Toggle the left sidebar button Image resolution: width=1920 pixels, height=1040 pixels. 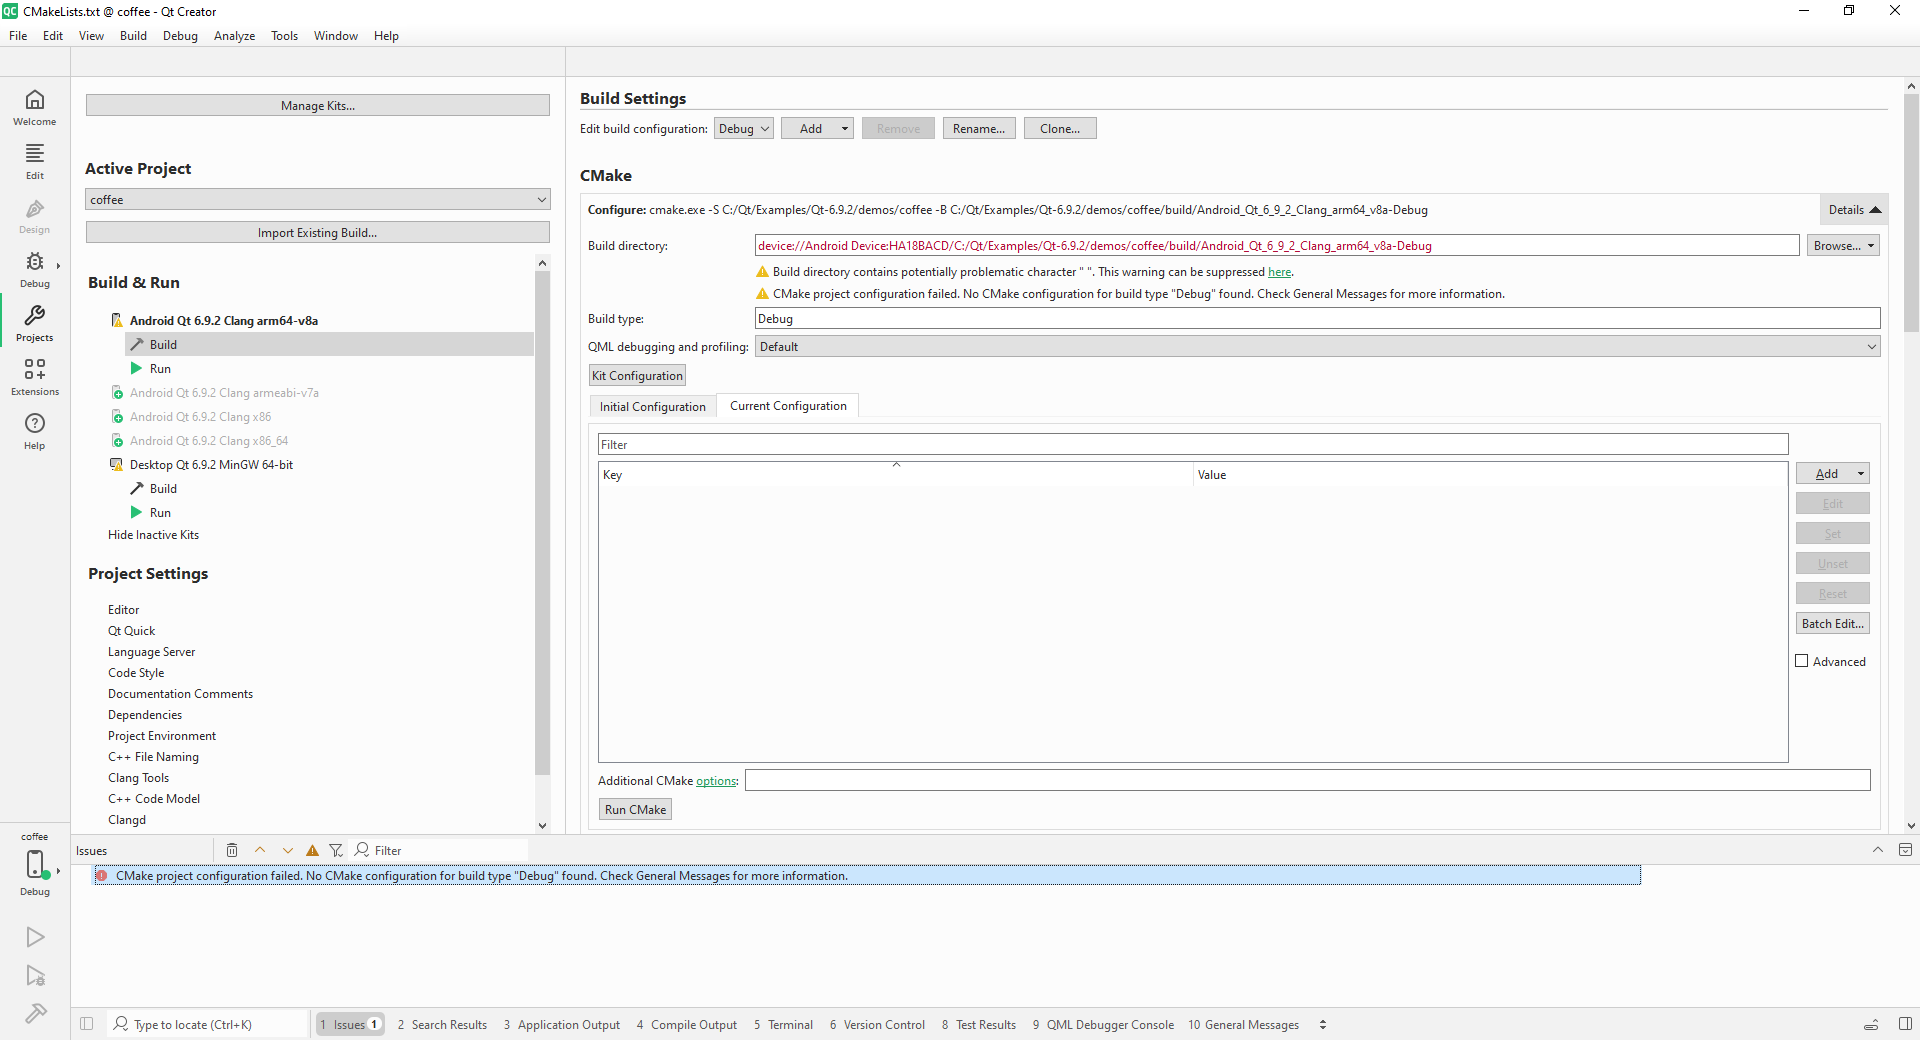(87, 1024)
